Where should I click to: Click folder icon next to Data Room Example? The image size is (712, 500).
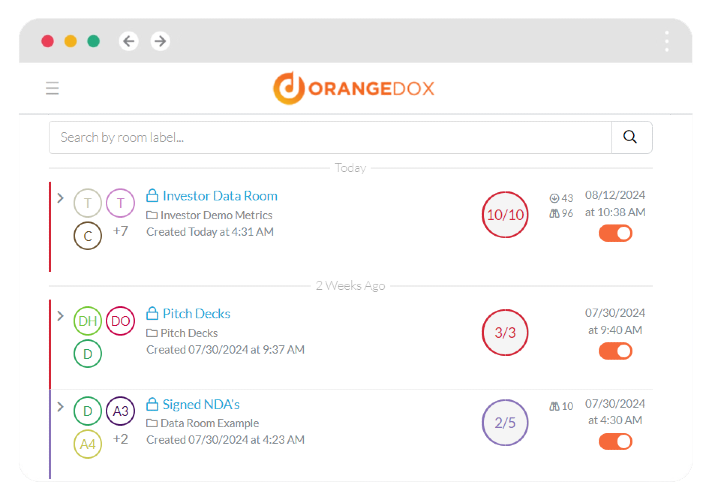[152, 423]
